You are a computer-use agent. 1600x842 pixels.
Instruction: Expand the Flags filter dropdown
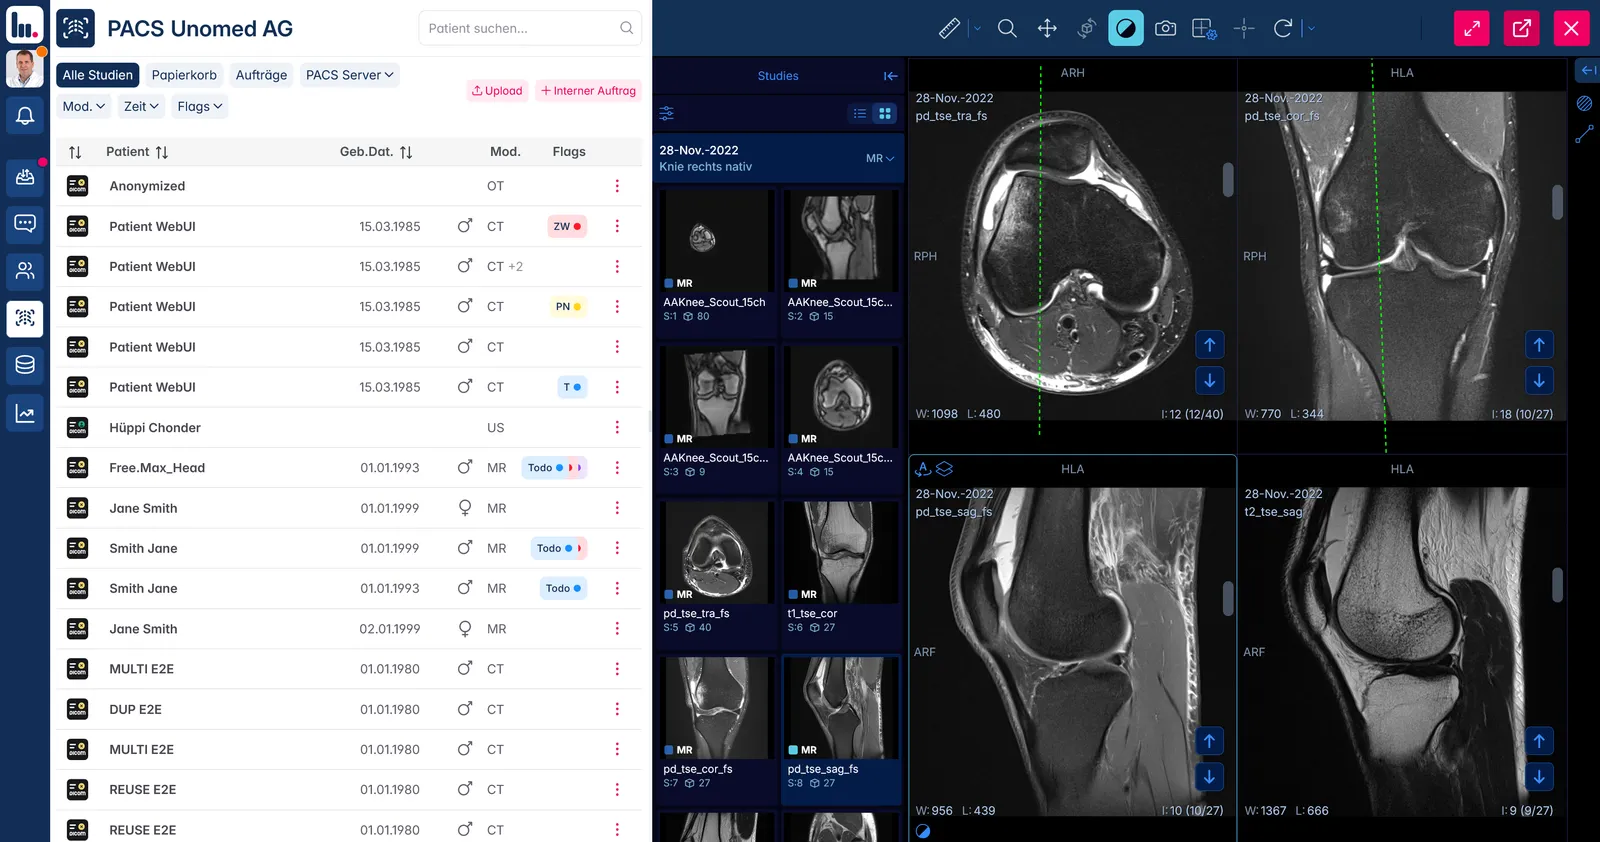click(x=200, y=106)
